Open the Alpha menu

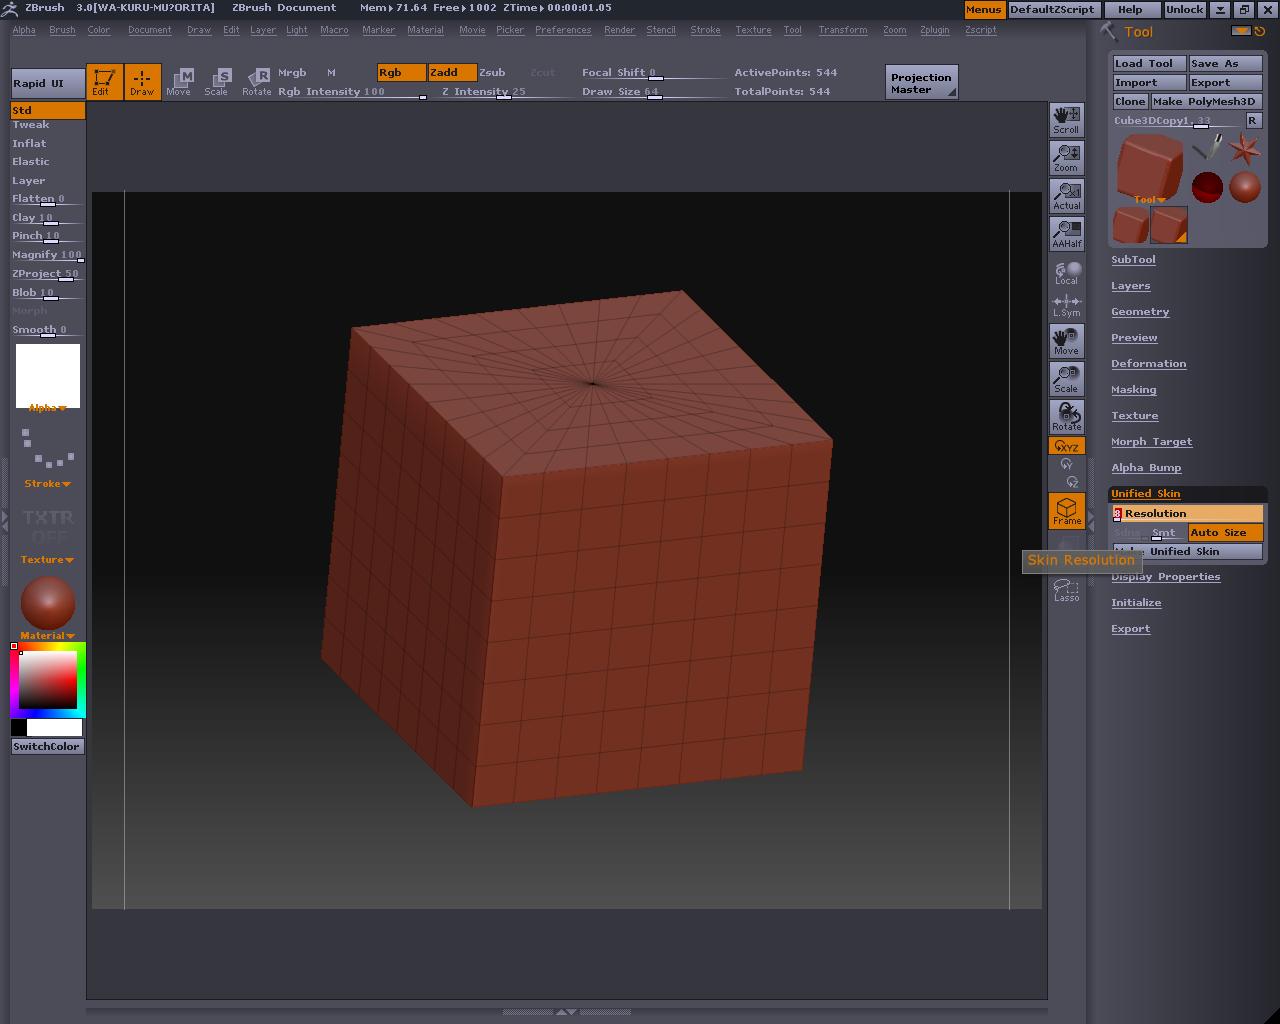click(x=24, y=30)
